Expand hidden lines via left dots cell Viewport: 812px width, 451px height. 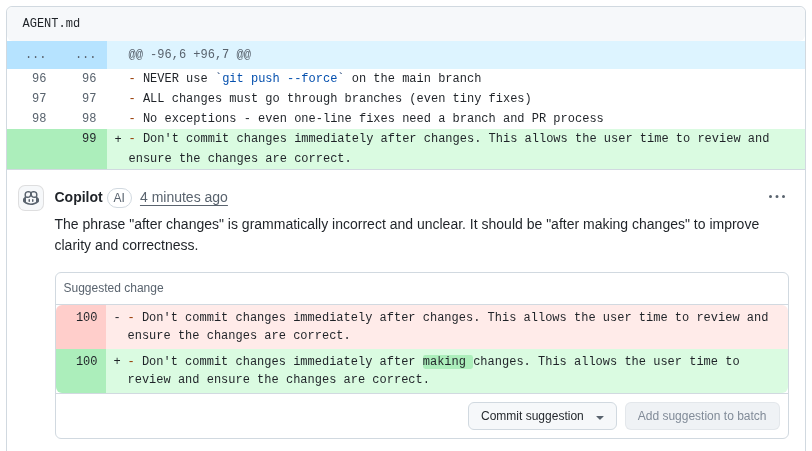36,55
